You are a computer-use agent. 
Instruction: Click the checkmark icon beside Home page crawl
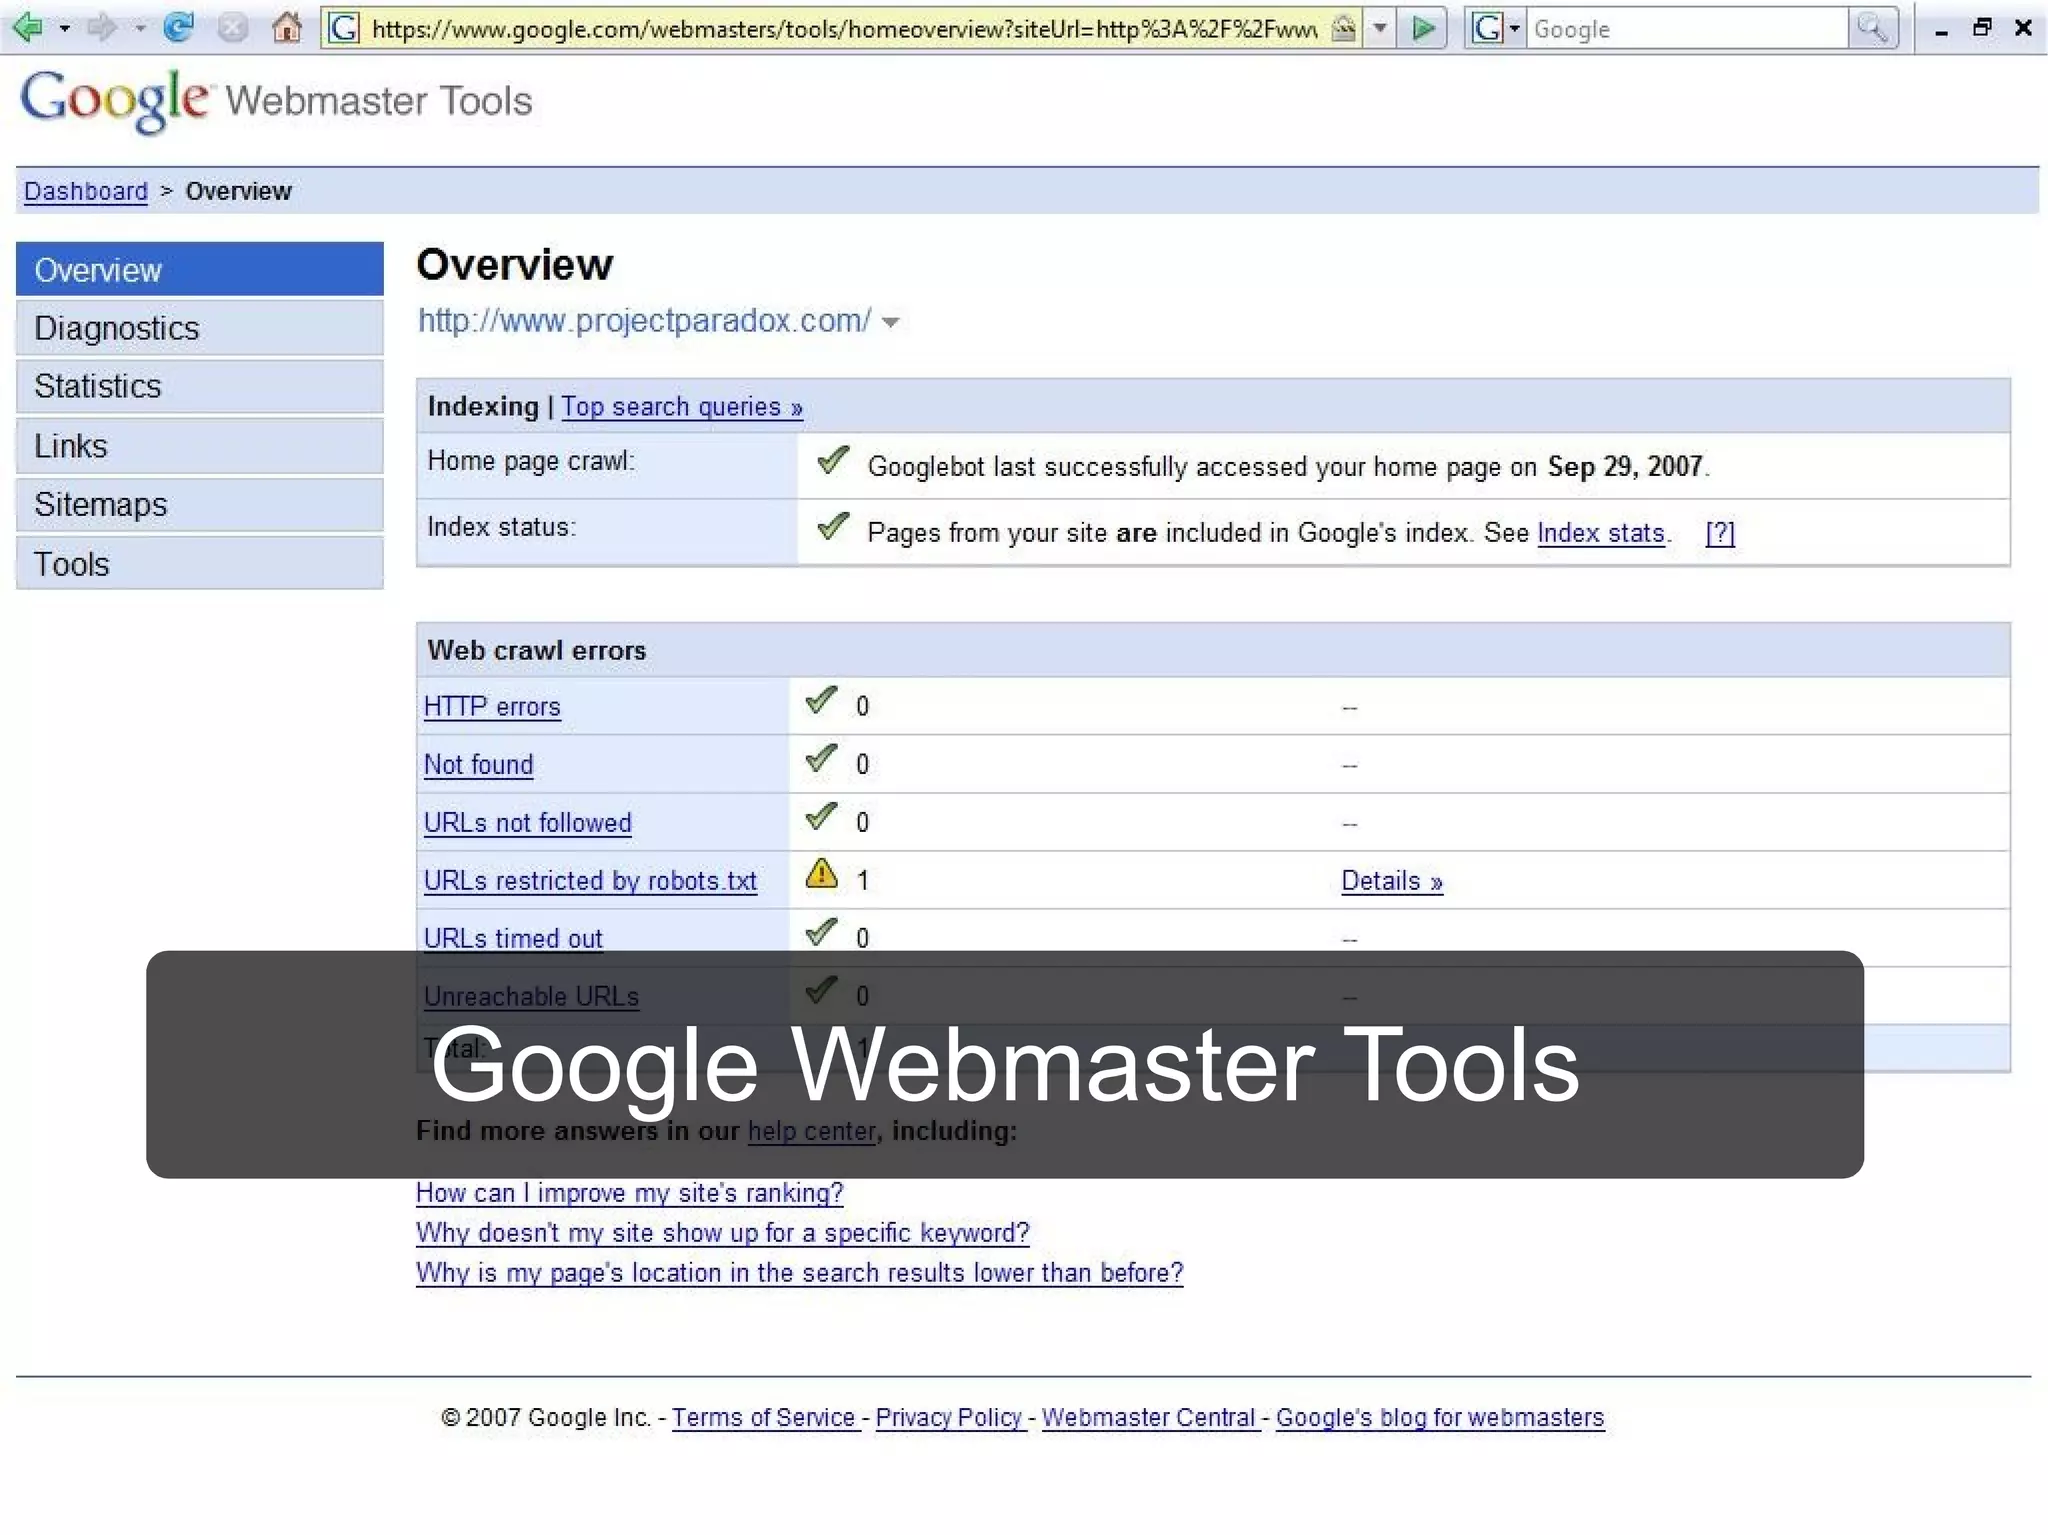click(x=833, y=460)
